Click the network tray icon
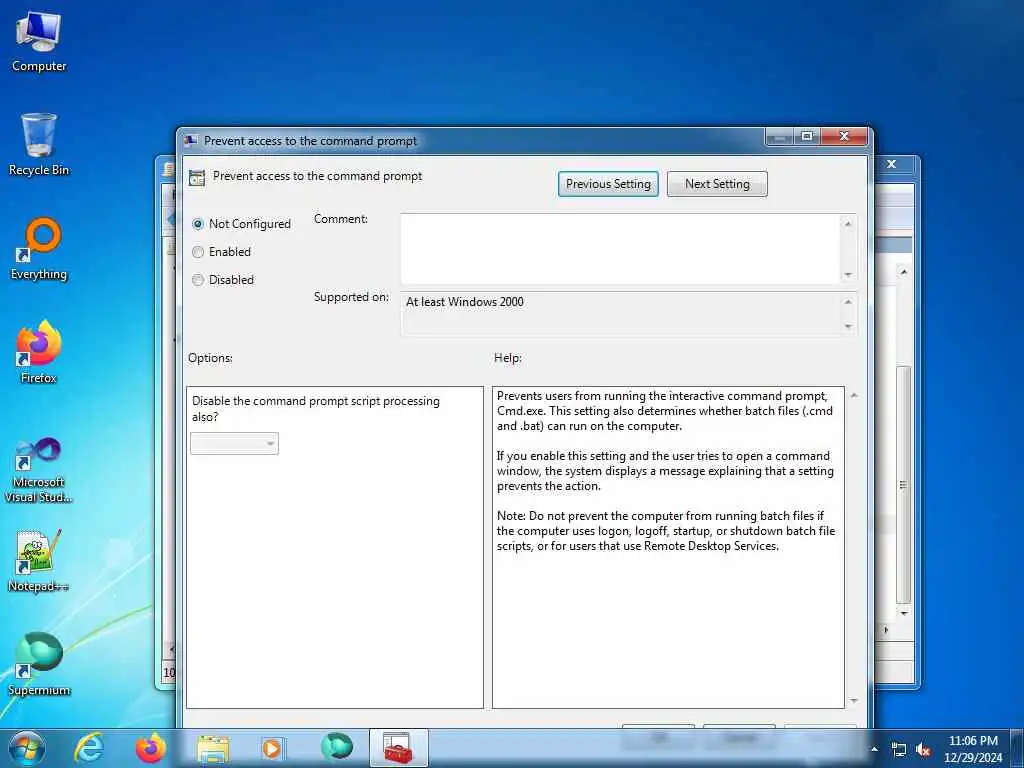The width and height of the screenshot is (1024, 768). point(899,750)
